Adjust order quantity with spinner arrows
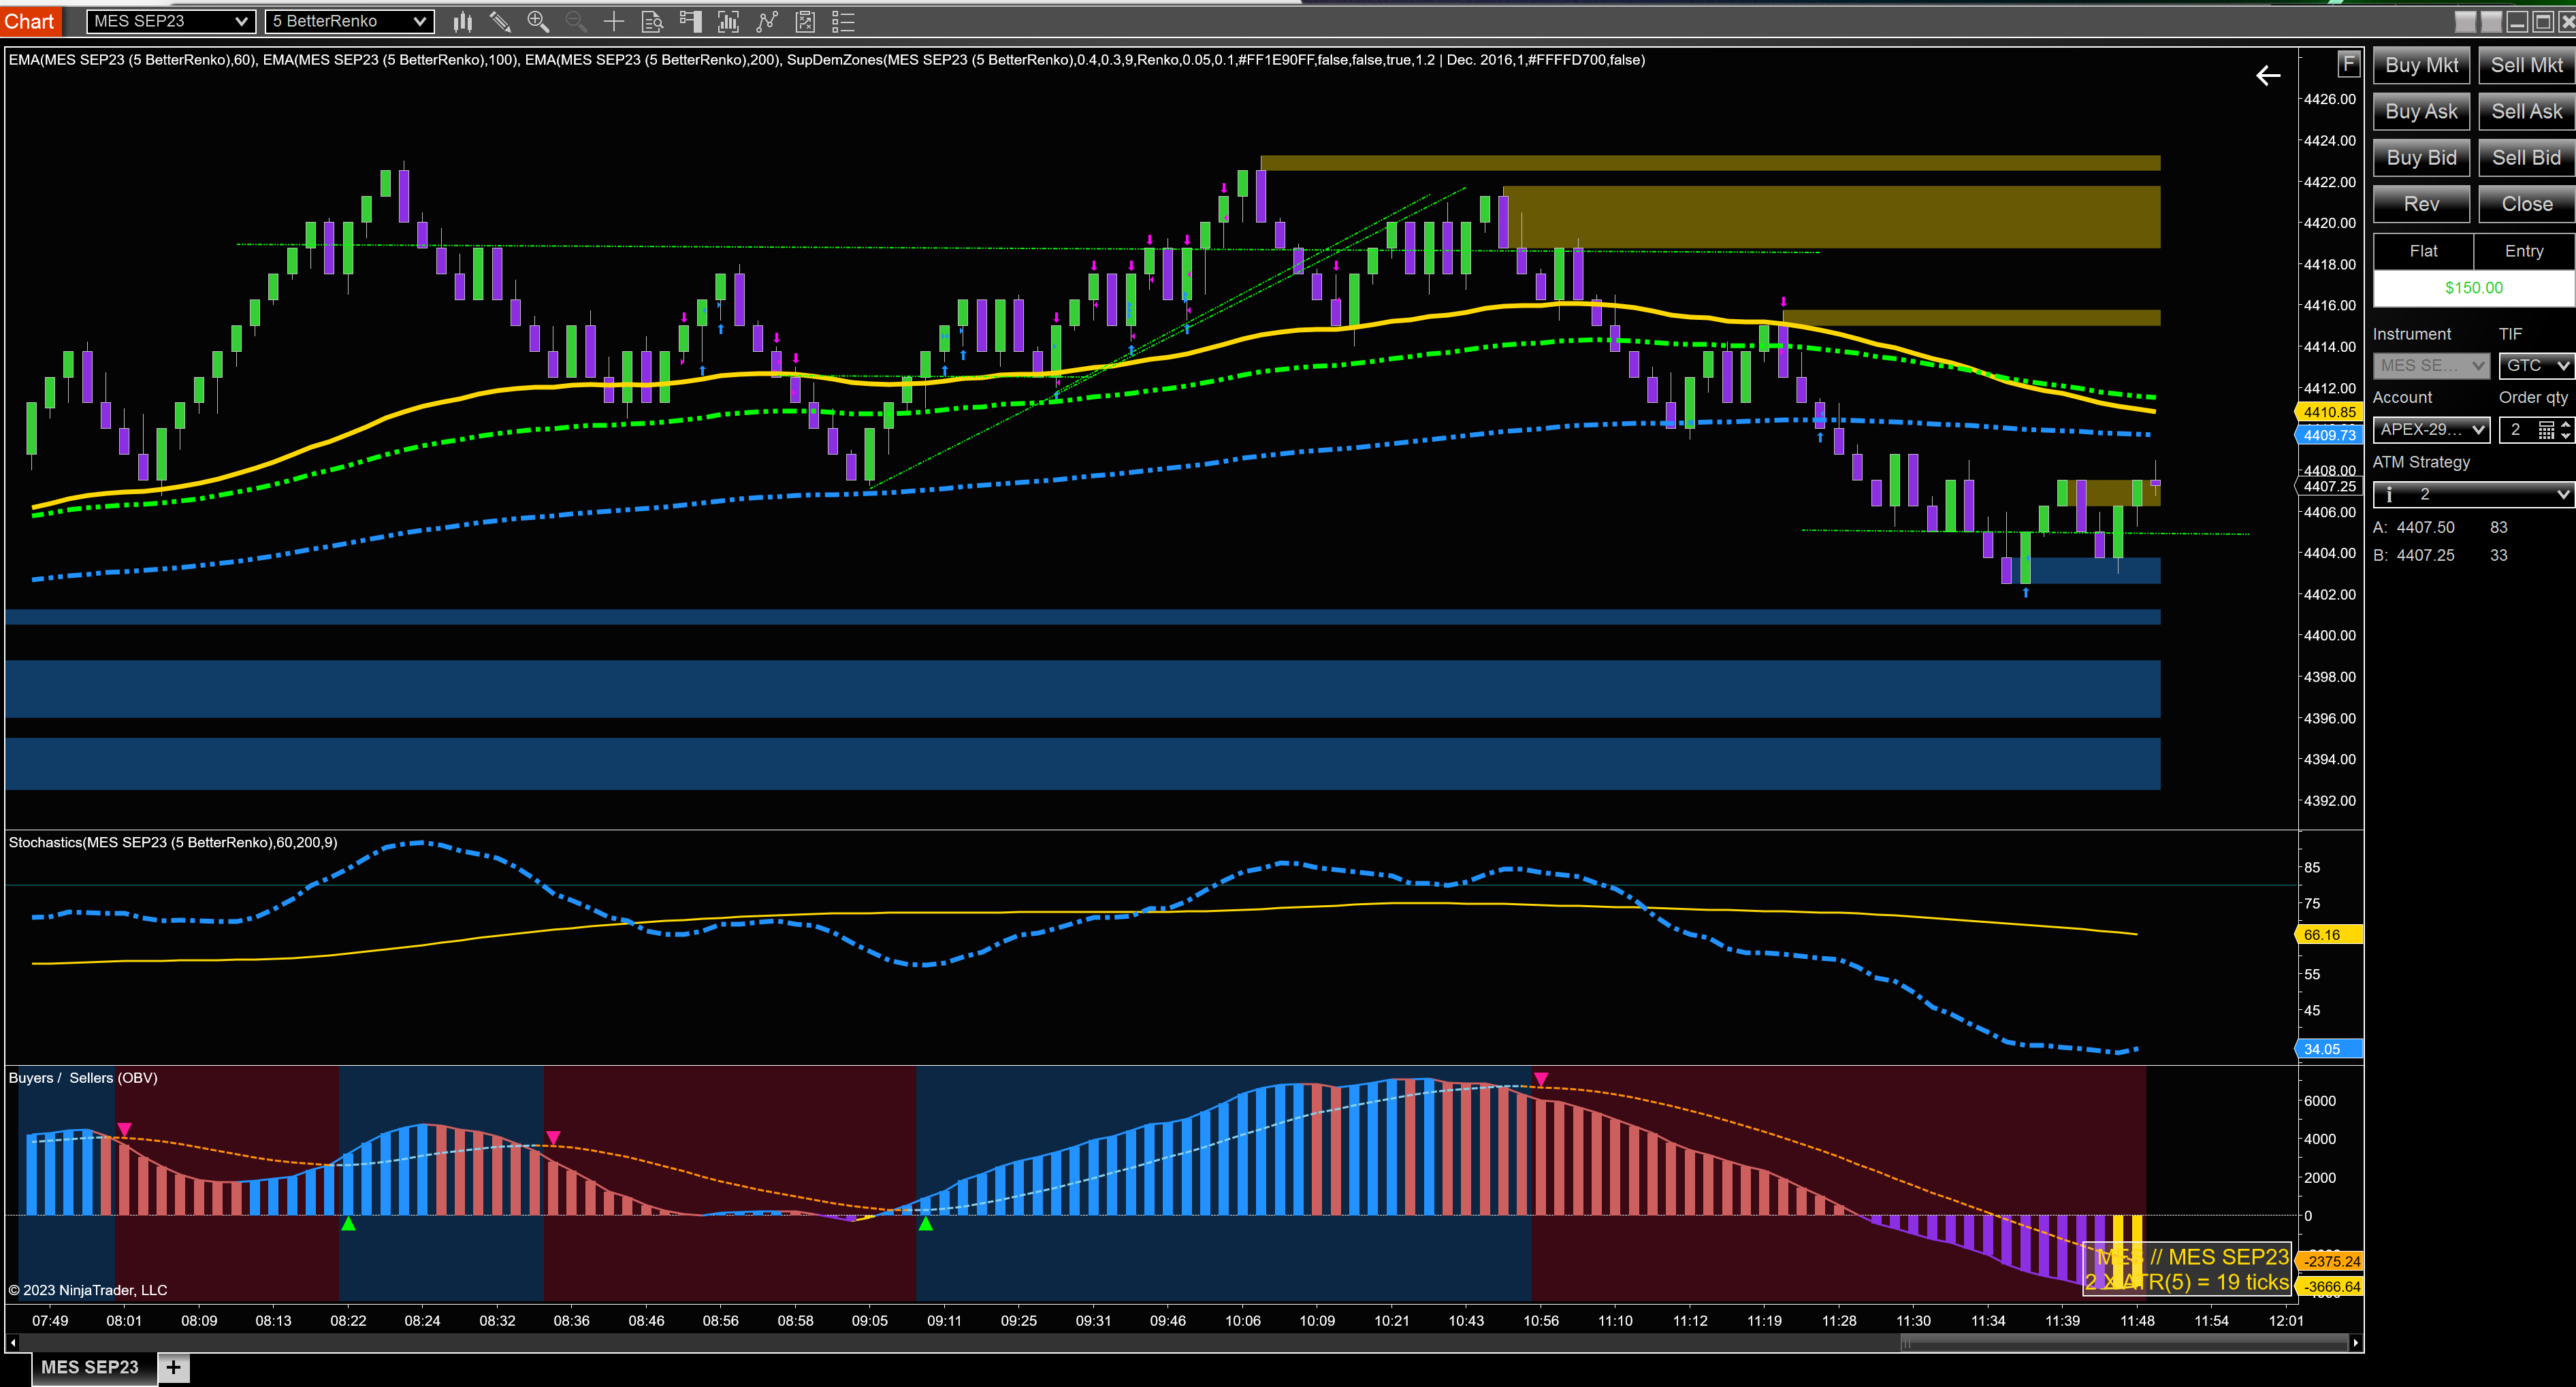Screen dimensions: 2576x1387 coord(2566,430)
